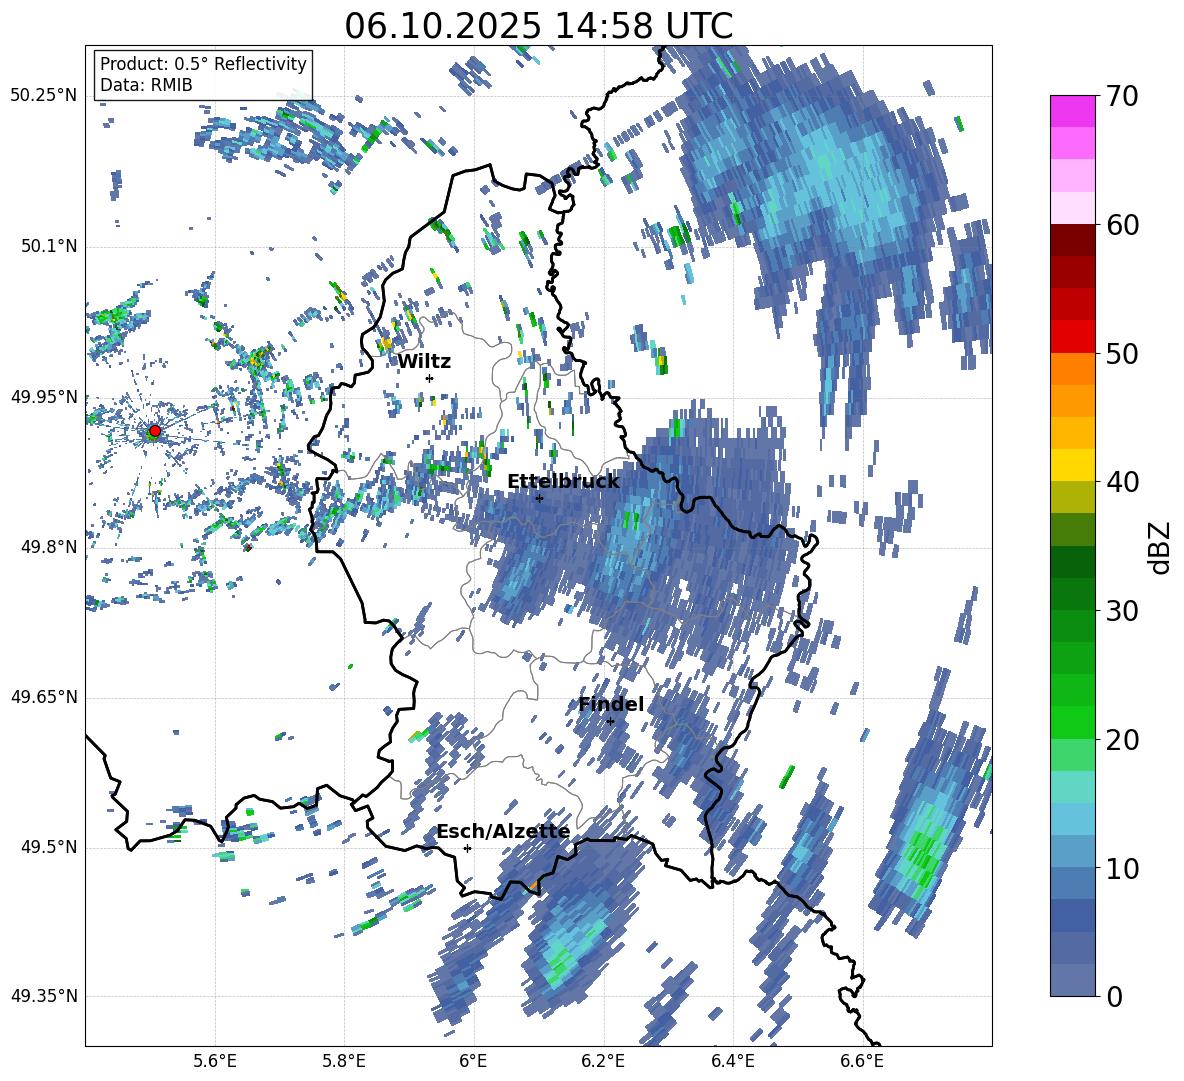1184x1081 pixels.
Task: Click the 49.8°N latitude label
Action: tap(48, 547)
